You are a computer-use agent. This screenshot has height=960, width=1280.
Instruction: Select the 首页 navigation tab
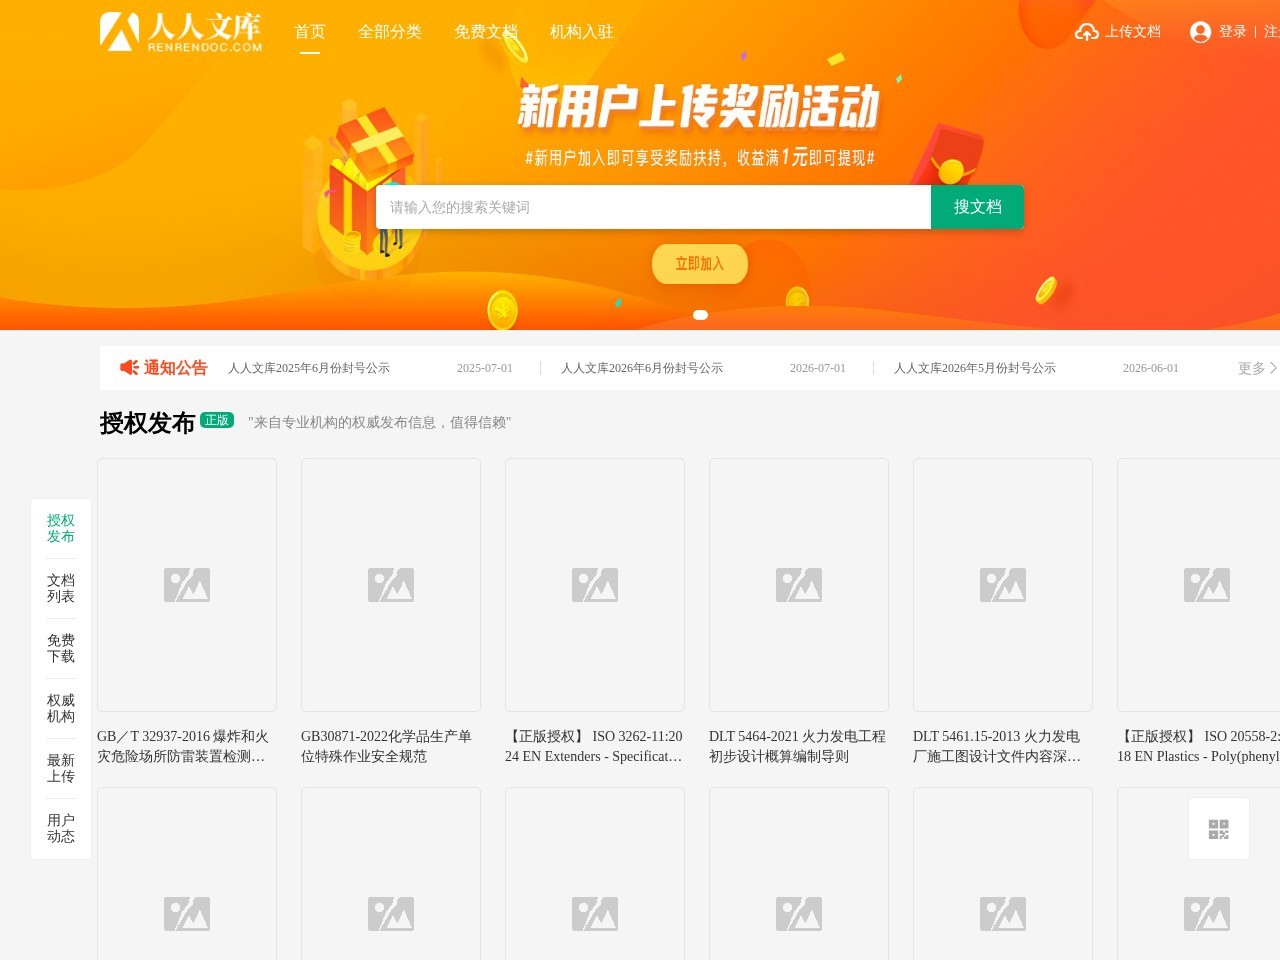point(310,32)
